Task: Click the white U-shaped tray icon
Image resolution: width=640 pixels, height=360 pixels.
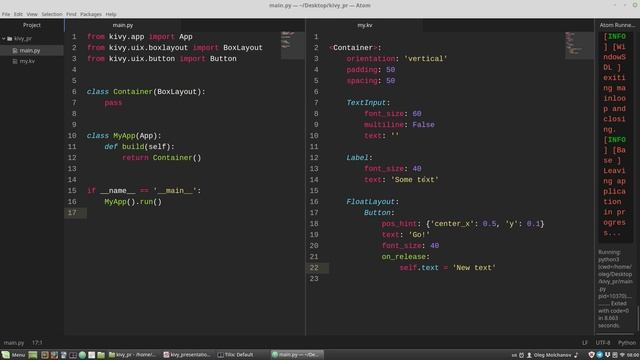Action: [607, 355]
